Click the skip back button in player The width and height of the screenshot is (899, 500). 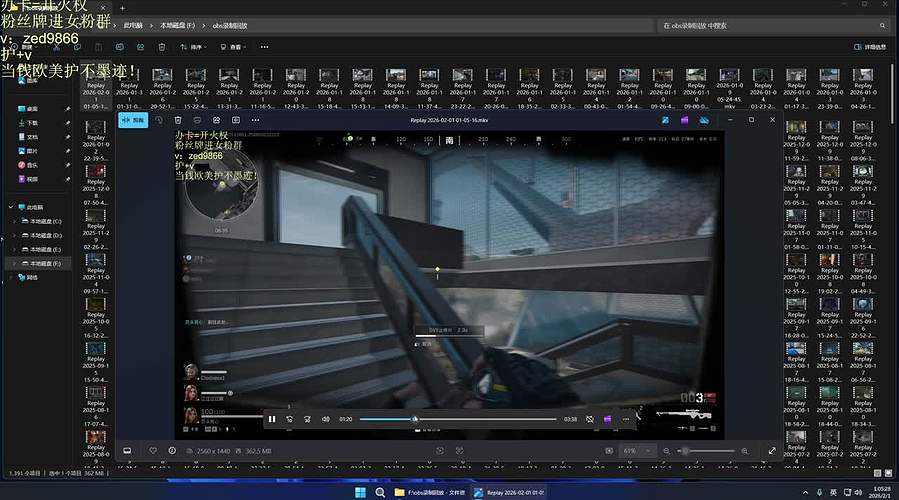290,419
